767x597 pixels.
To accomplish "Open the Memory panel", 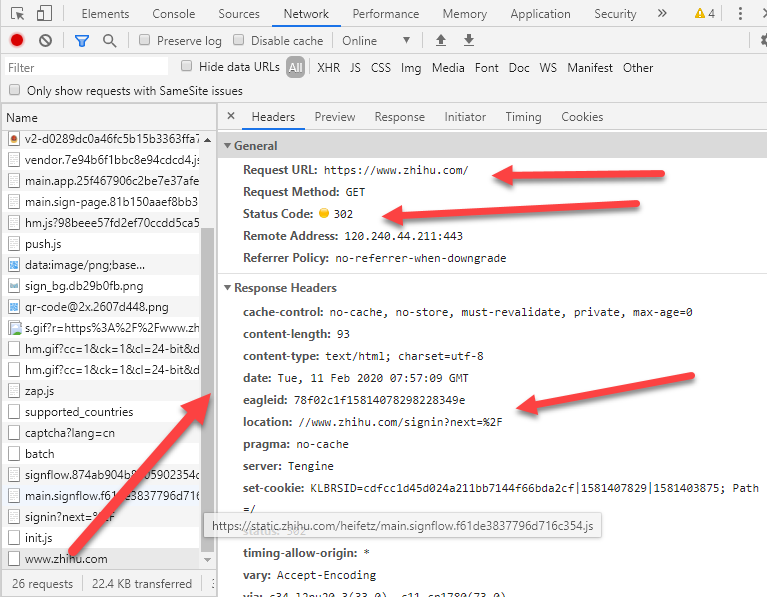I will point(465,14).
